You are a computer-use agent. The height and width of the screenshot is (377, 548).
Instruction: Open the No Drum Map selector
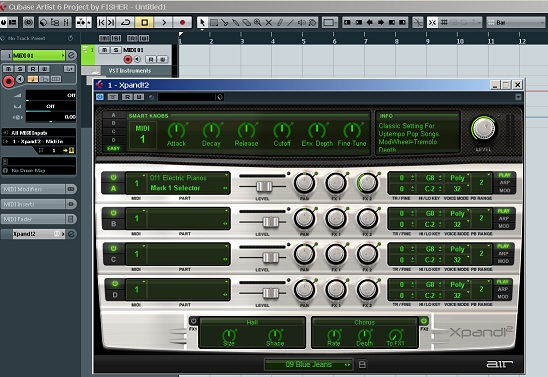coord(39,171)
